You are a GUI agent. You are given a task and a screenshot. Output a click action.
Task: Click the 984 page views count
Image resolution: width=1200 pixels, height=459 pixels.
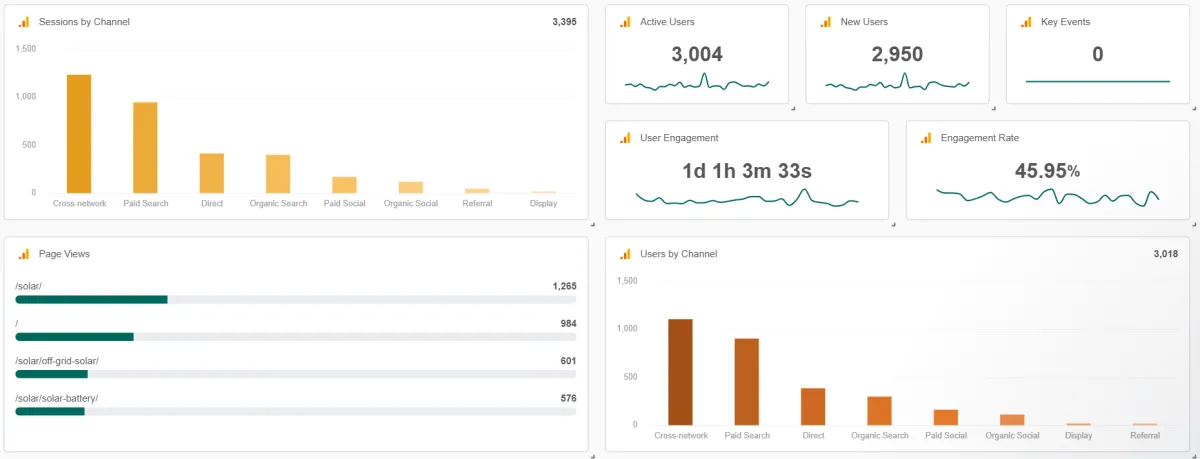pyautogui.click(x=568, y=324)
